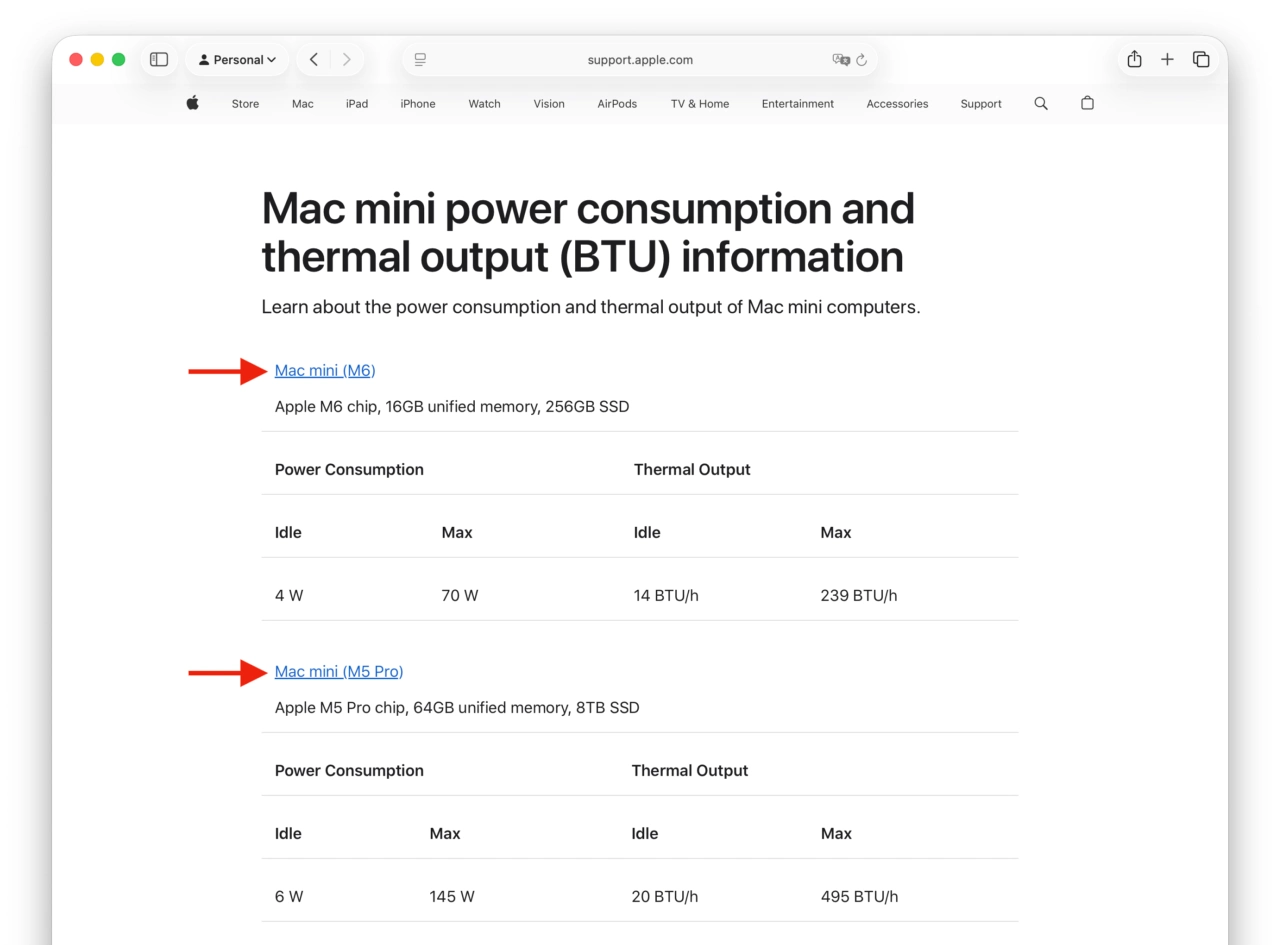
Task: Select the "4 W" idle power cell
Action: [x=289, y=596]
